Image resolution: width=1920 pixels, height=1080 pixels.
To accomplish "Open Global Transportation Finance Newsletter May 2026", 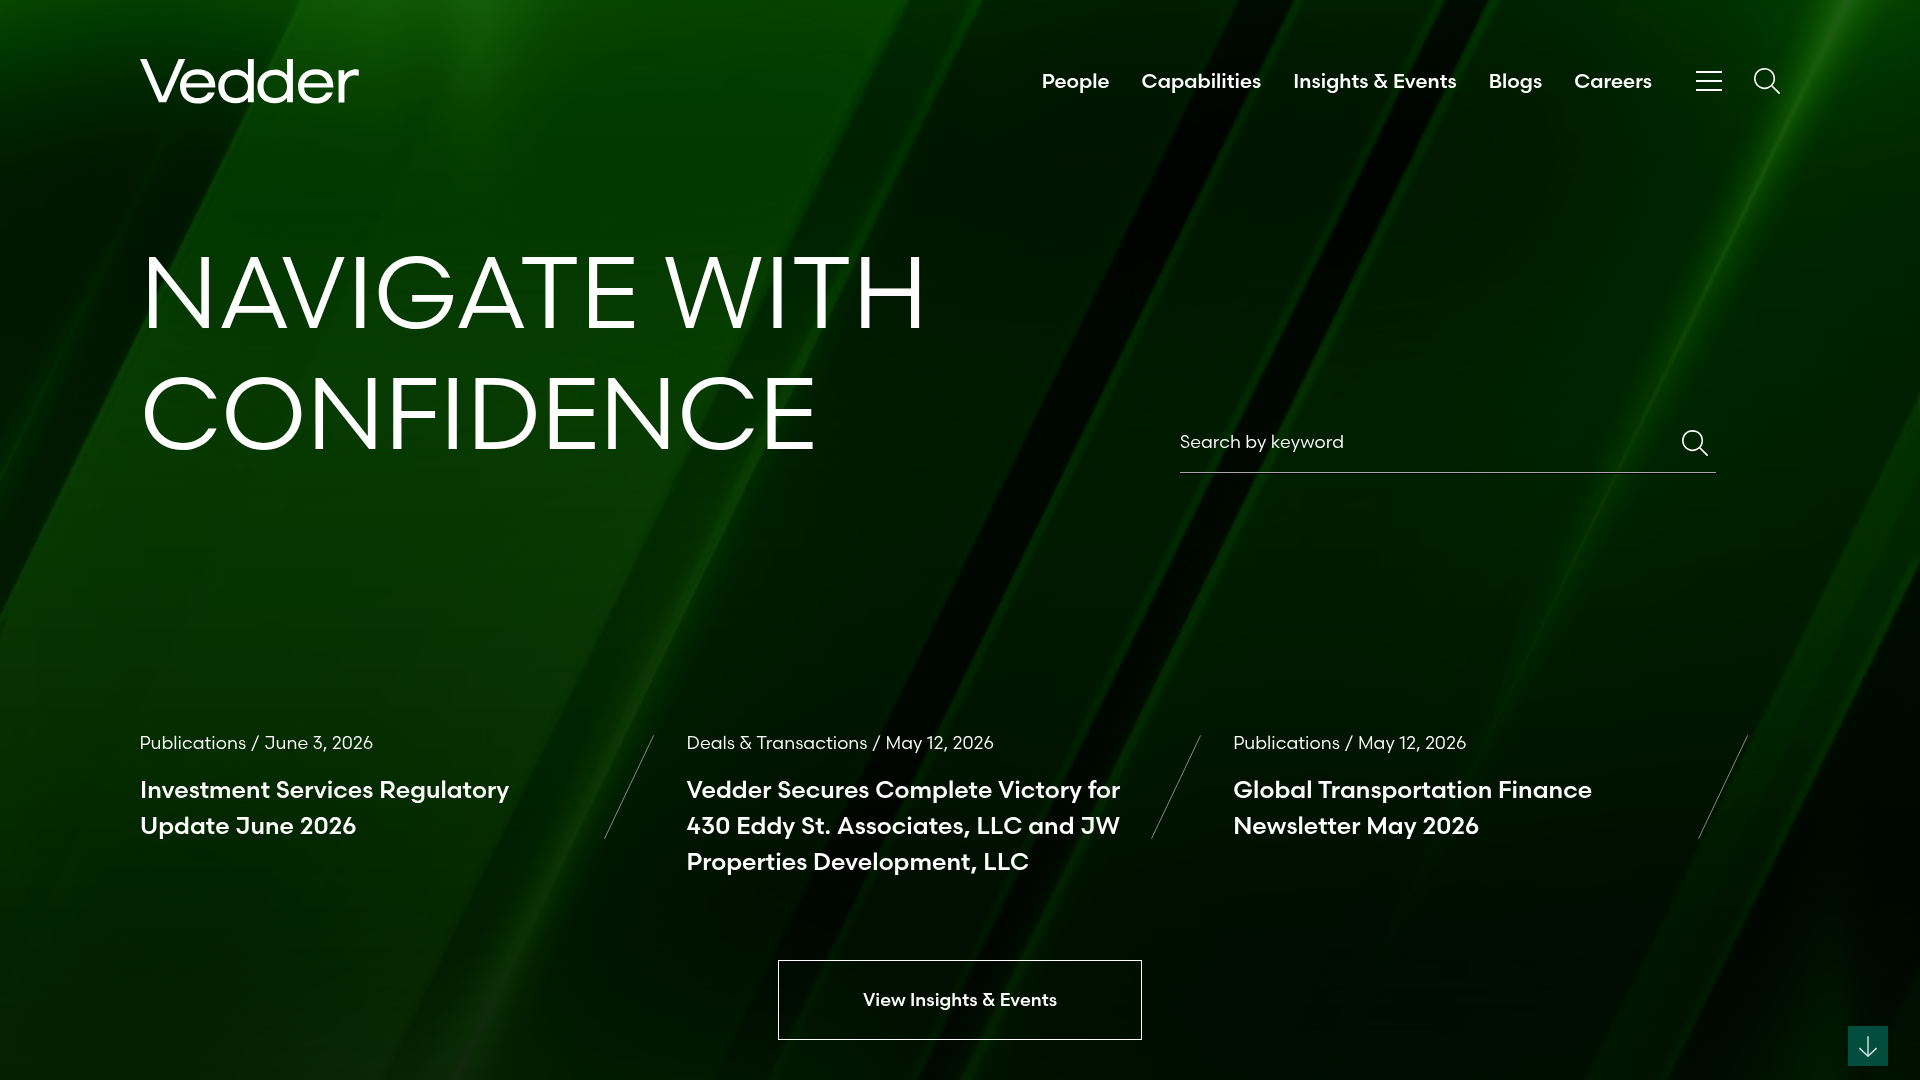I will [x=1412, y=808].
